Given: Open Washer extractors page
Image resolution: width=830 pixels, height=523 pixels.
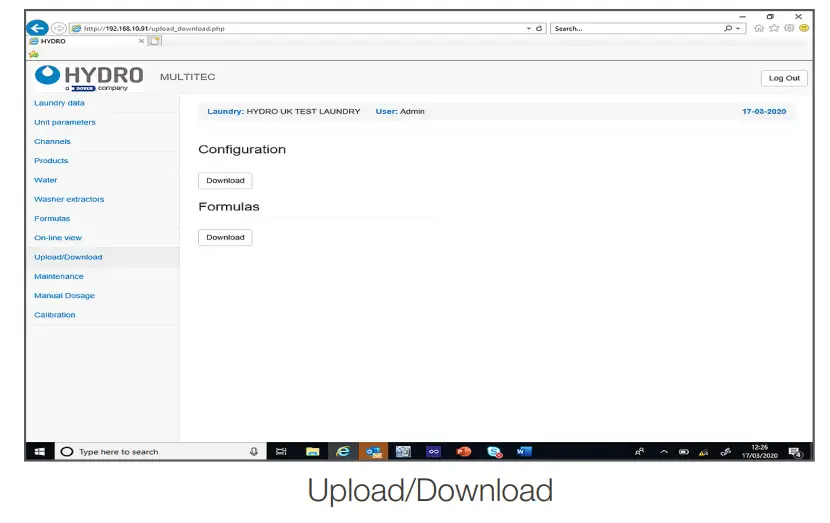Looking at the screenshot, I should click(x=69, y=199).
